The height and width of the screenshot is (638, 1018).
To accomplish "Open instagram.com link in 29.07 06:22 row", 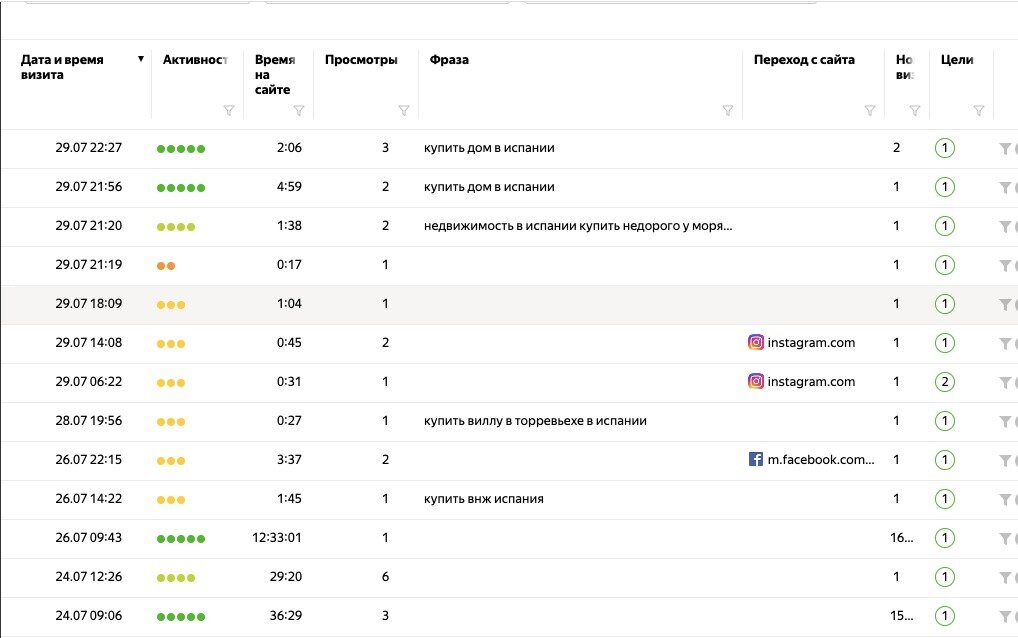I will 811,382.
